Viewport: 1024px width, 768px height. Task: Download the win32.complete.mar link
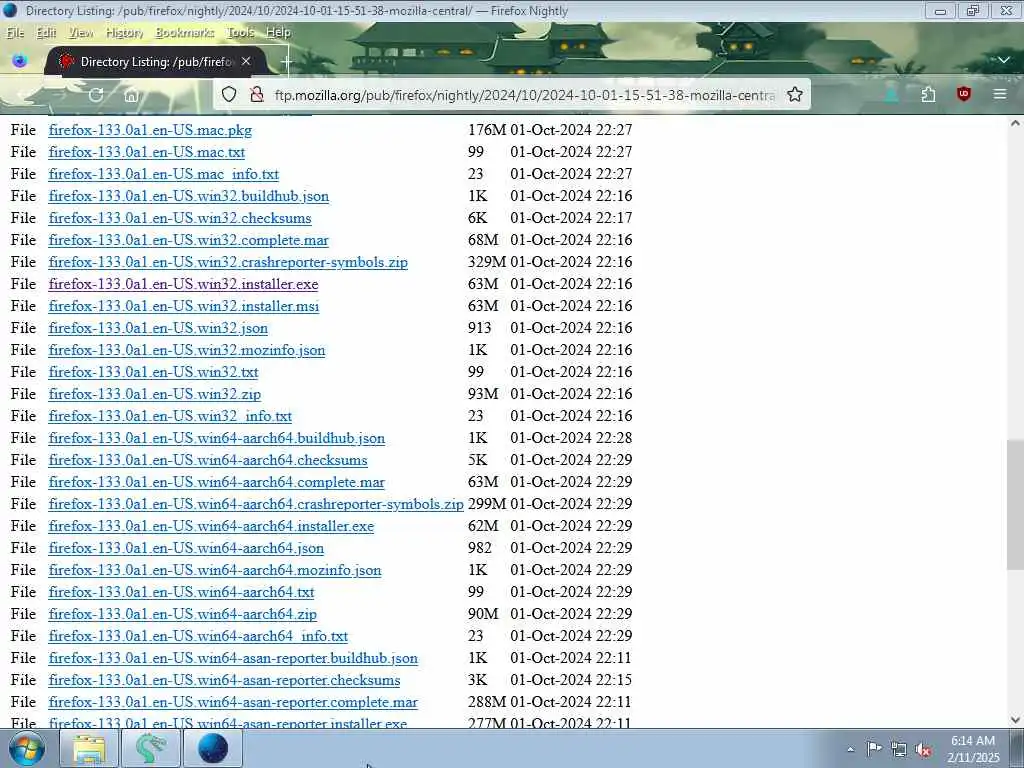(x=188, y=240)
